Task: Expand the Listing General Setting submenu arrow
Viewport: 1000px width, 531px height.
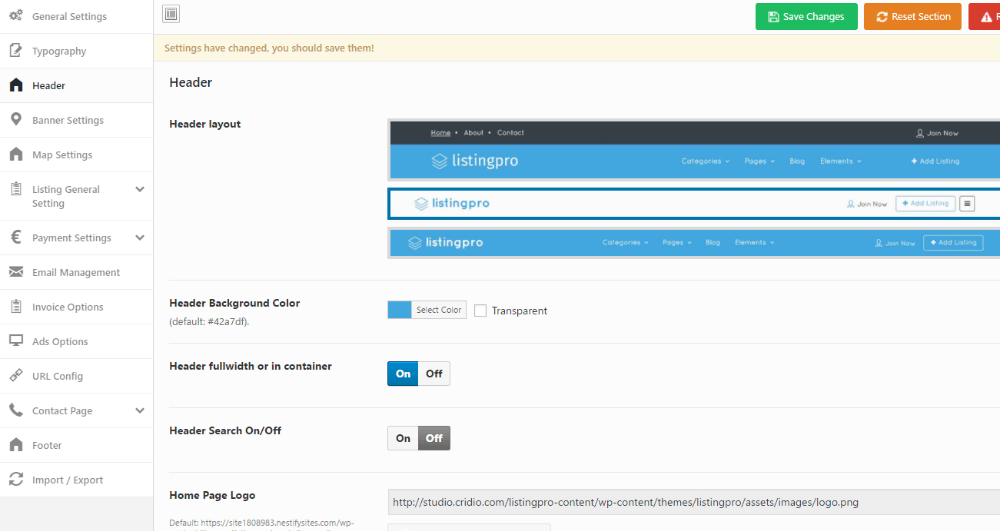Action: coord(140,189)
